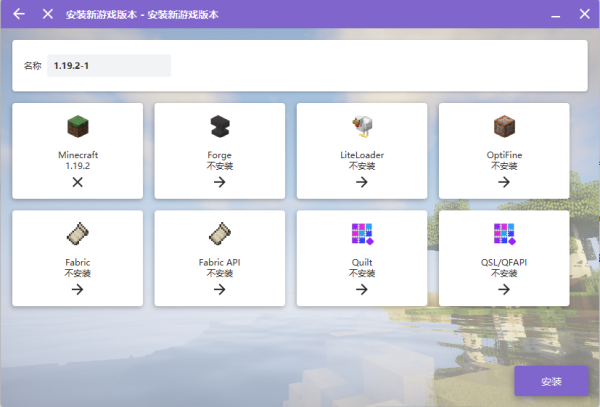Screen dimensions: 600x407
Task: Open Forge version selection arrow
Action: pos(220,182)
